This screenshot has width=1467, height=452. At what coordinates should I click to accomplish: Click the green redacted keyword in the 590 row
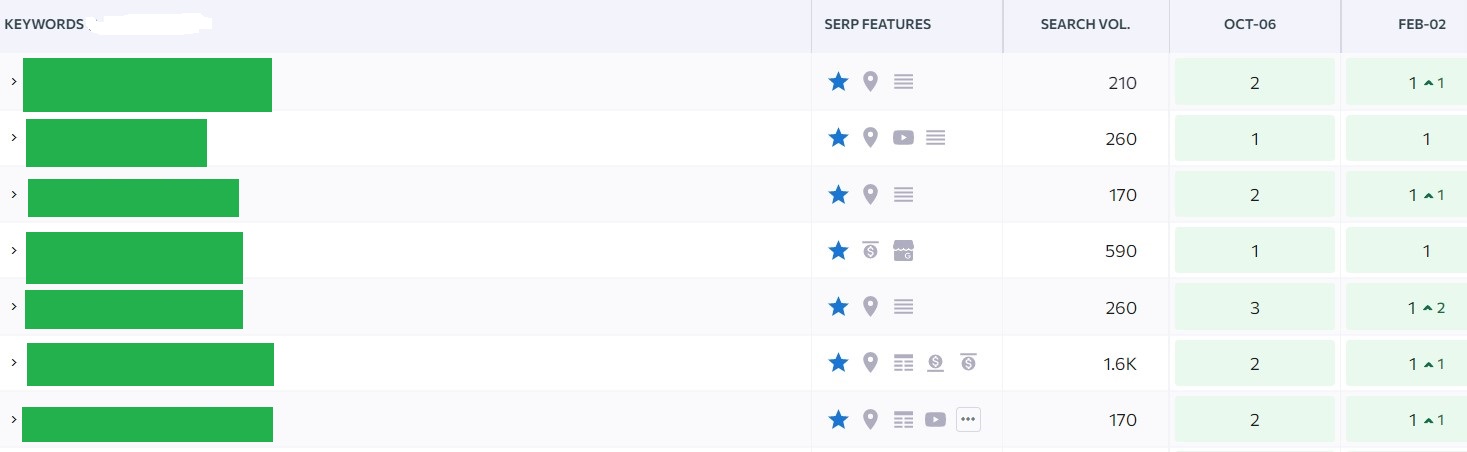(x=134, y=258)
